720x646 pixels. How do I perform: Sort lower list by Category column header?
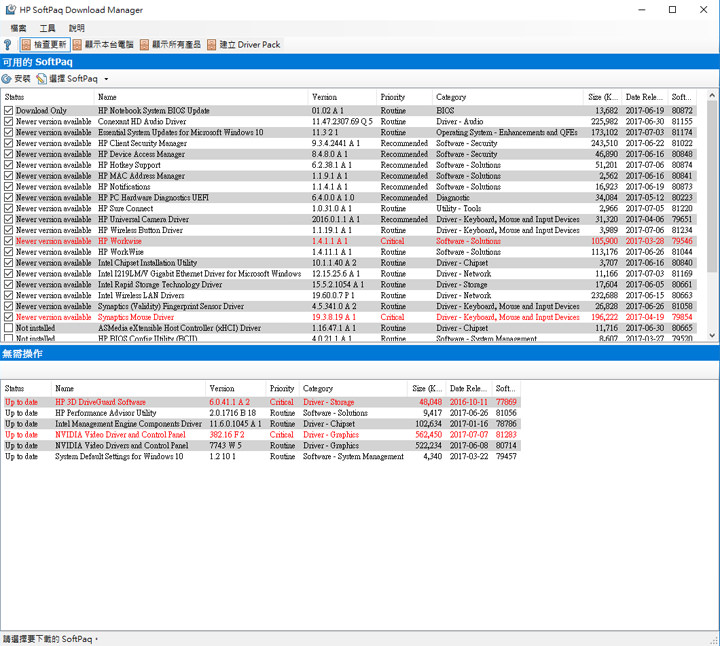(318, 388)
